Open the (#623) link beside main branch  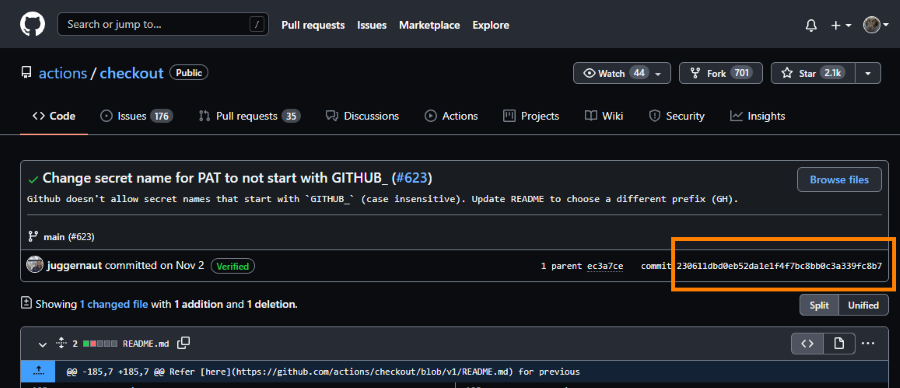point(81,236)
